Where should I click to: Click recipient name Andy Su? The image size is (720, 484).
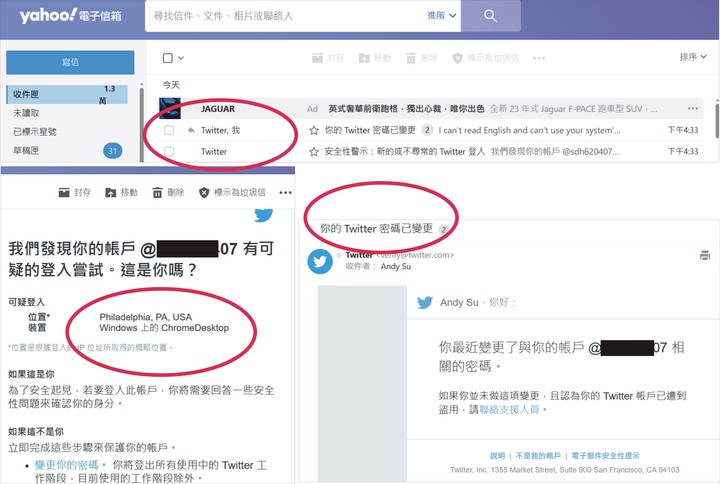pyautogui.click(x=396, y=266)
